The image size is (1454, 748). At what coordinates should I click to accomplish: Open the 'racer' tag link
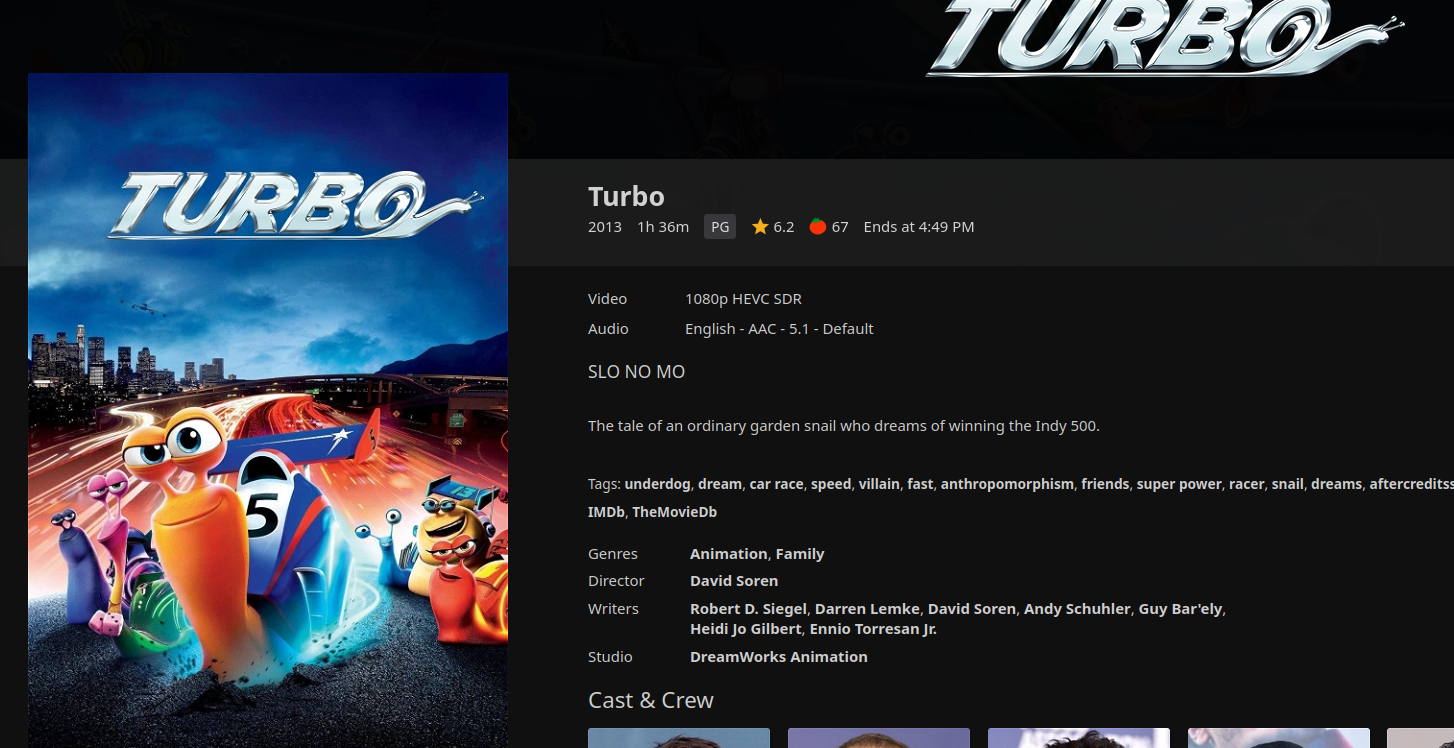point(1247,484)
